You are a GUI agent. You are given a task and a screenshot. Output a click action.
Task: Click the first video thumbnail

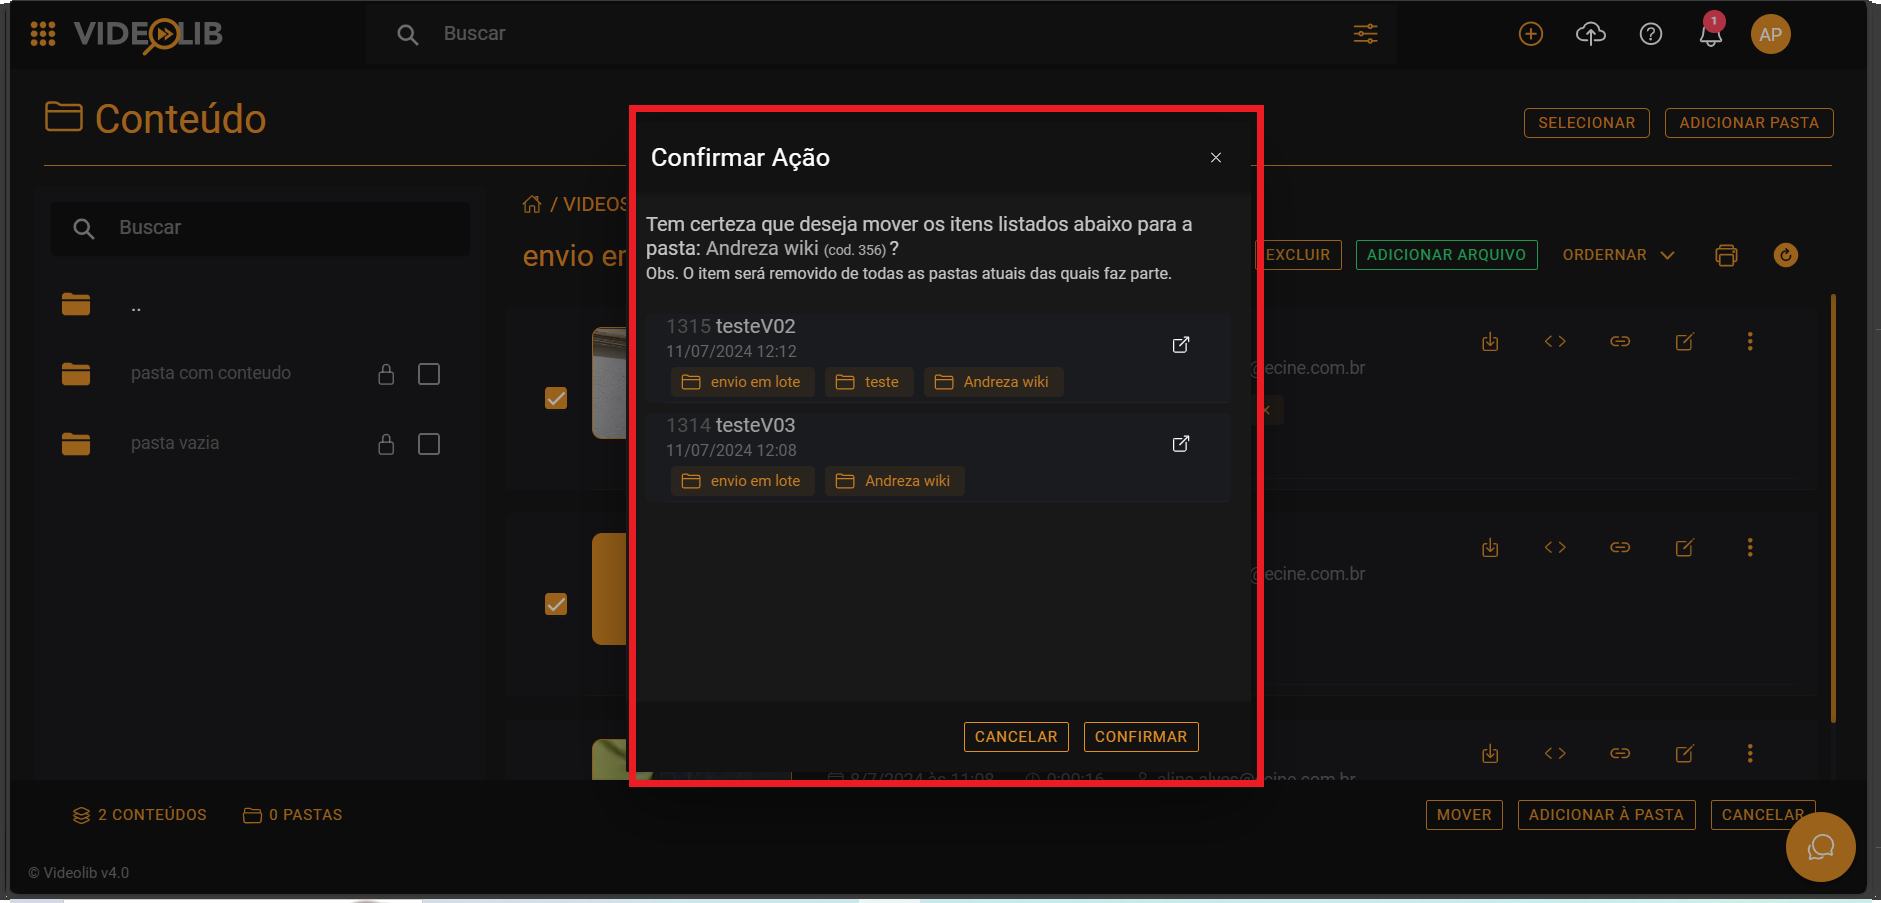click(x=609, y=383)
